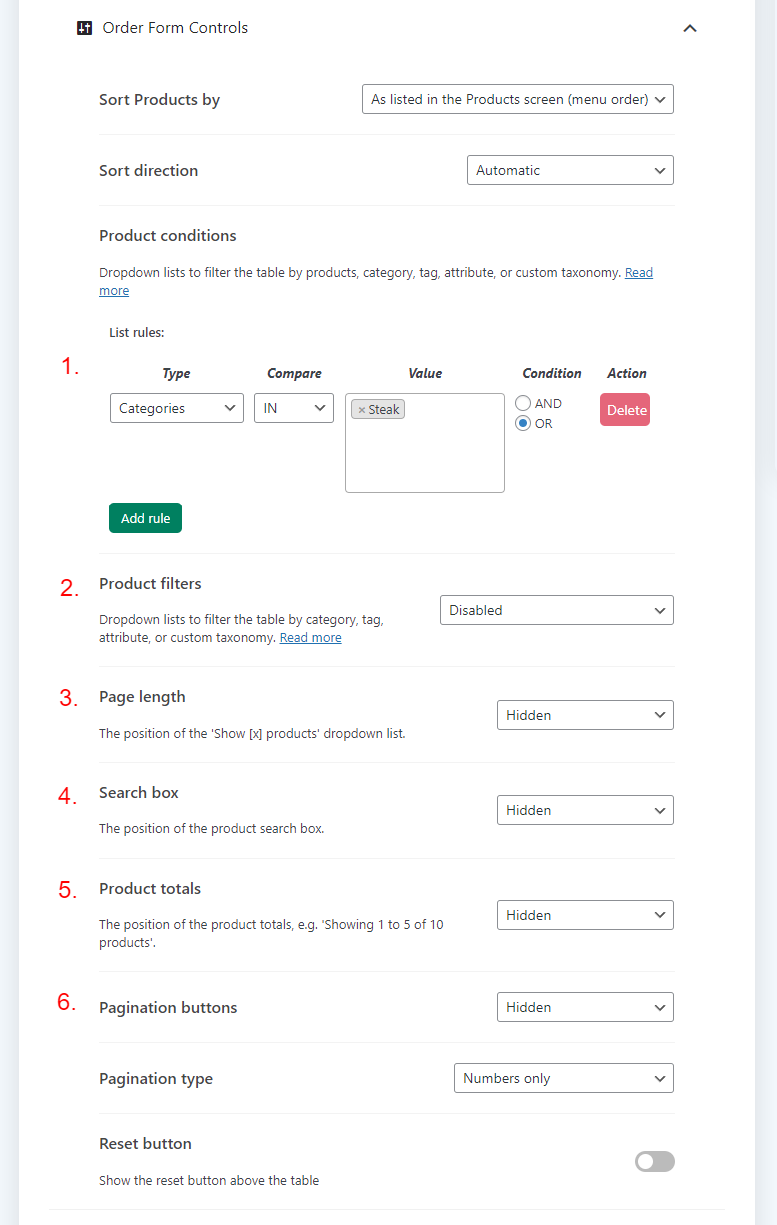Open Product conditions Read more link

coord(638,273)
